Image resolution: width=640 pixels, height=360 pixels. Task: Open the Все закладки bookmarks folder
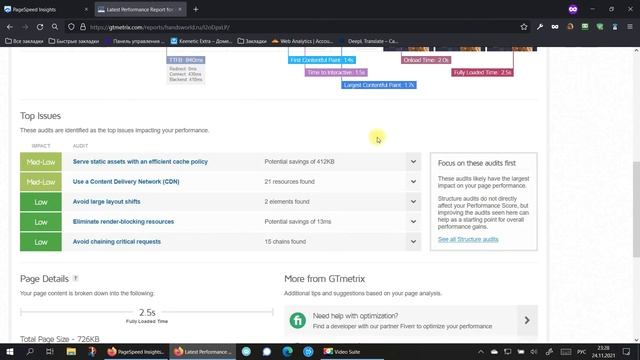[x=24, y=41]
